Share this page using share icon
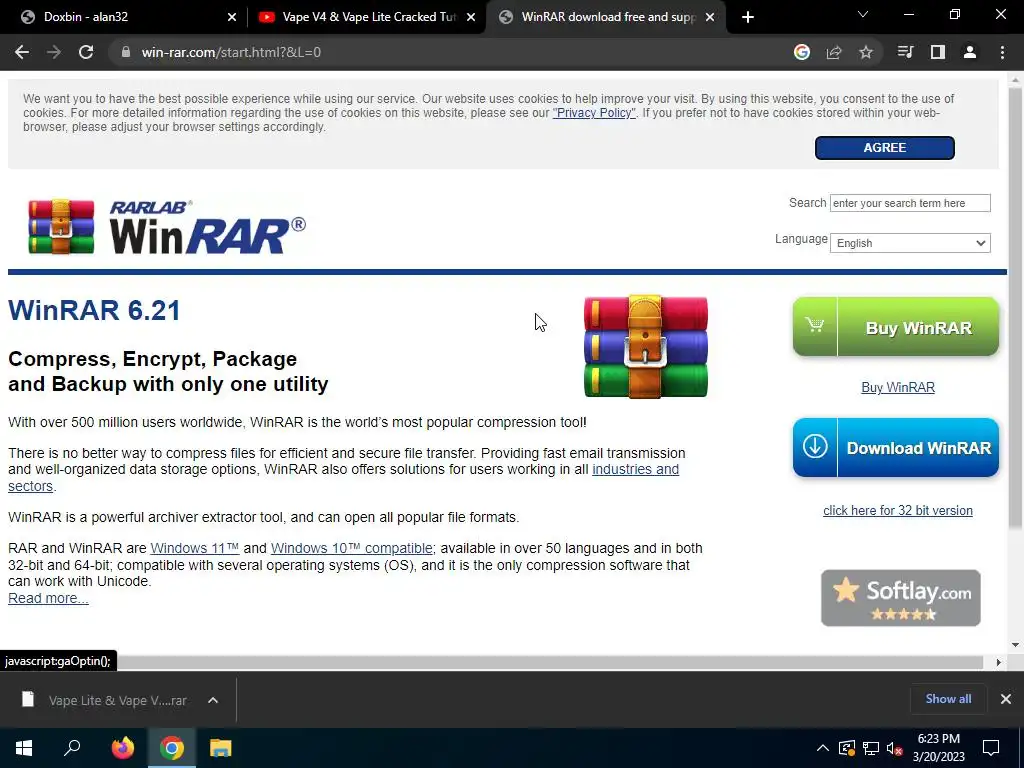This screenshot has height=768, width=1024. coord(834,52)
